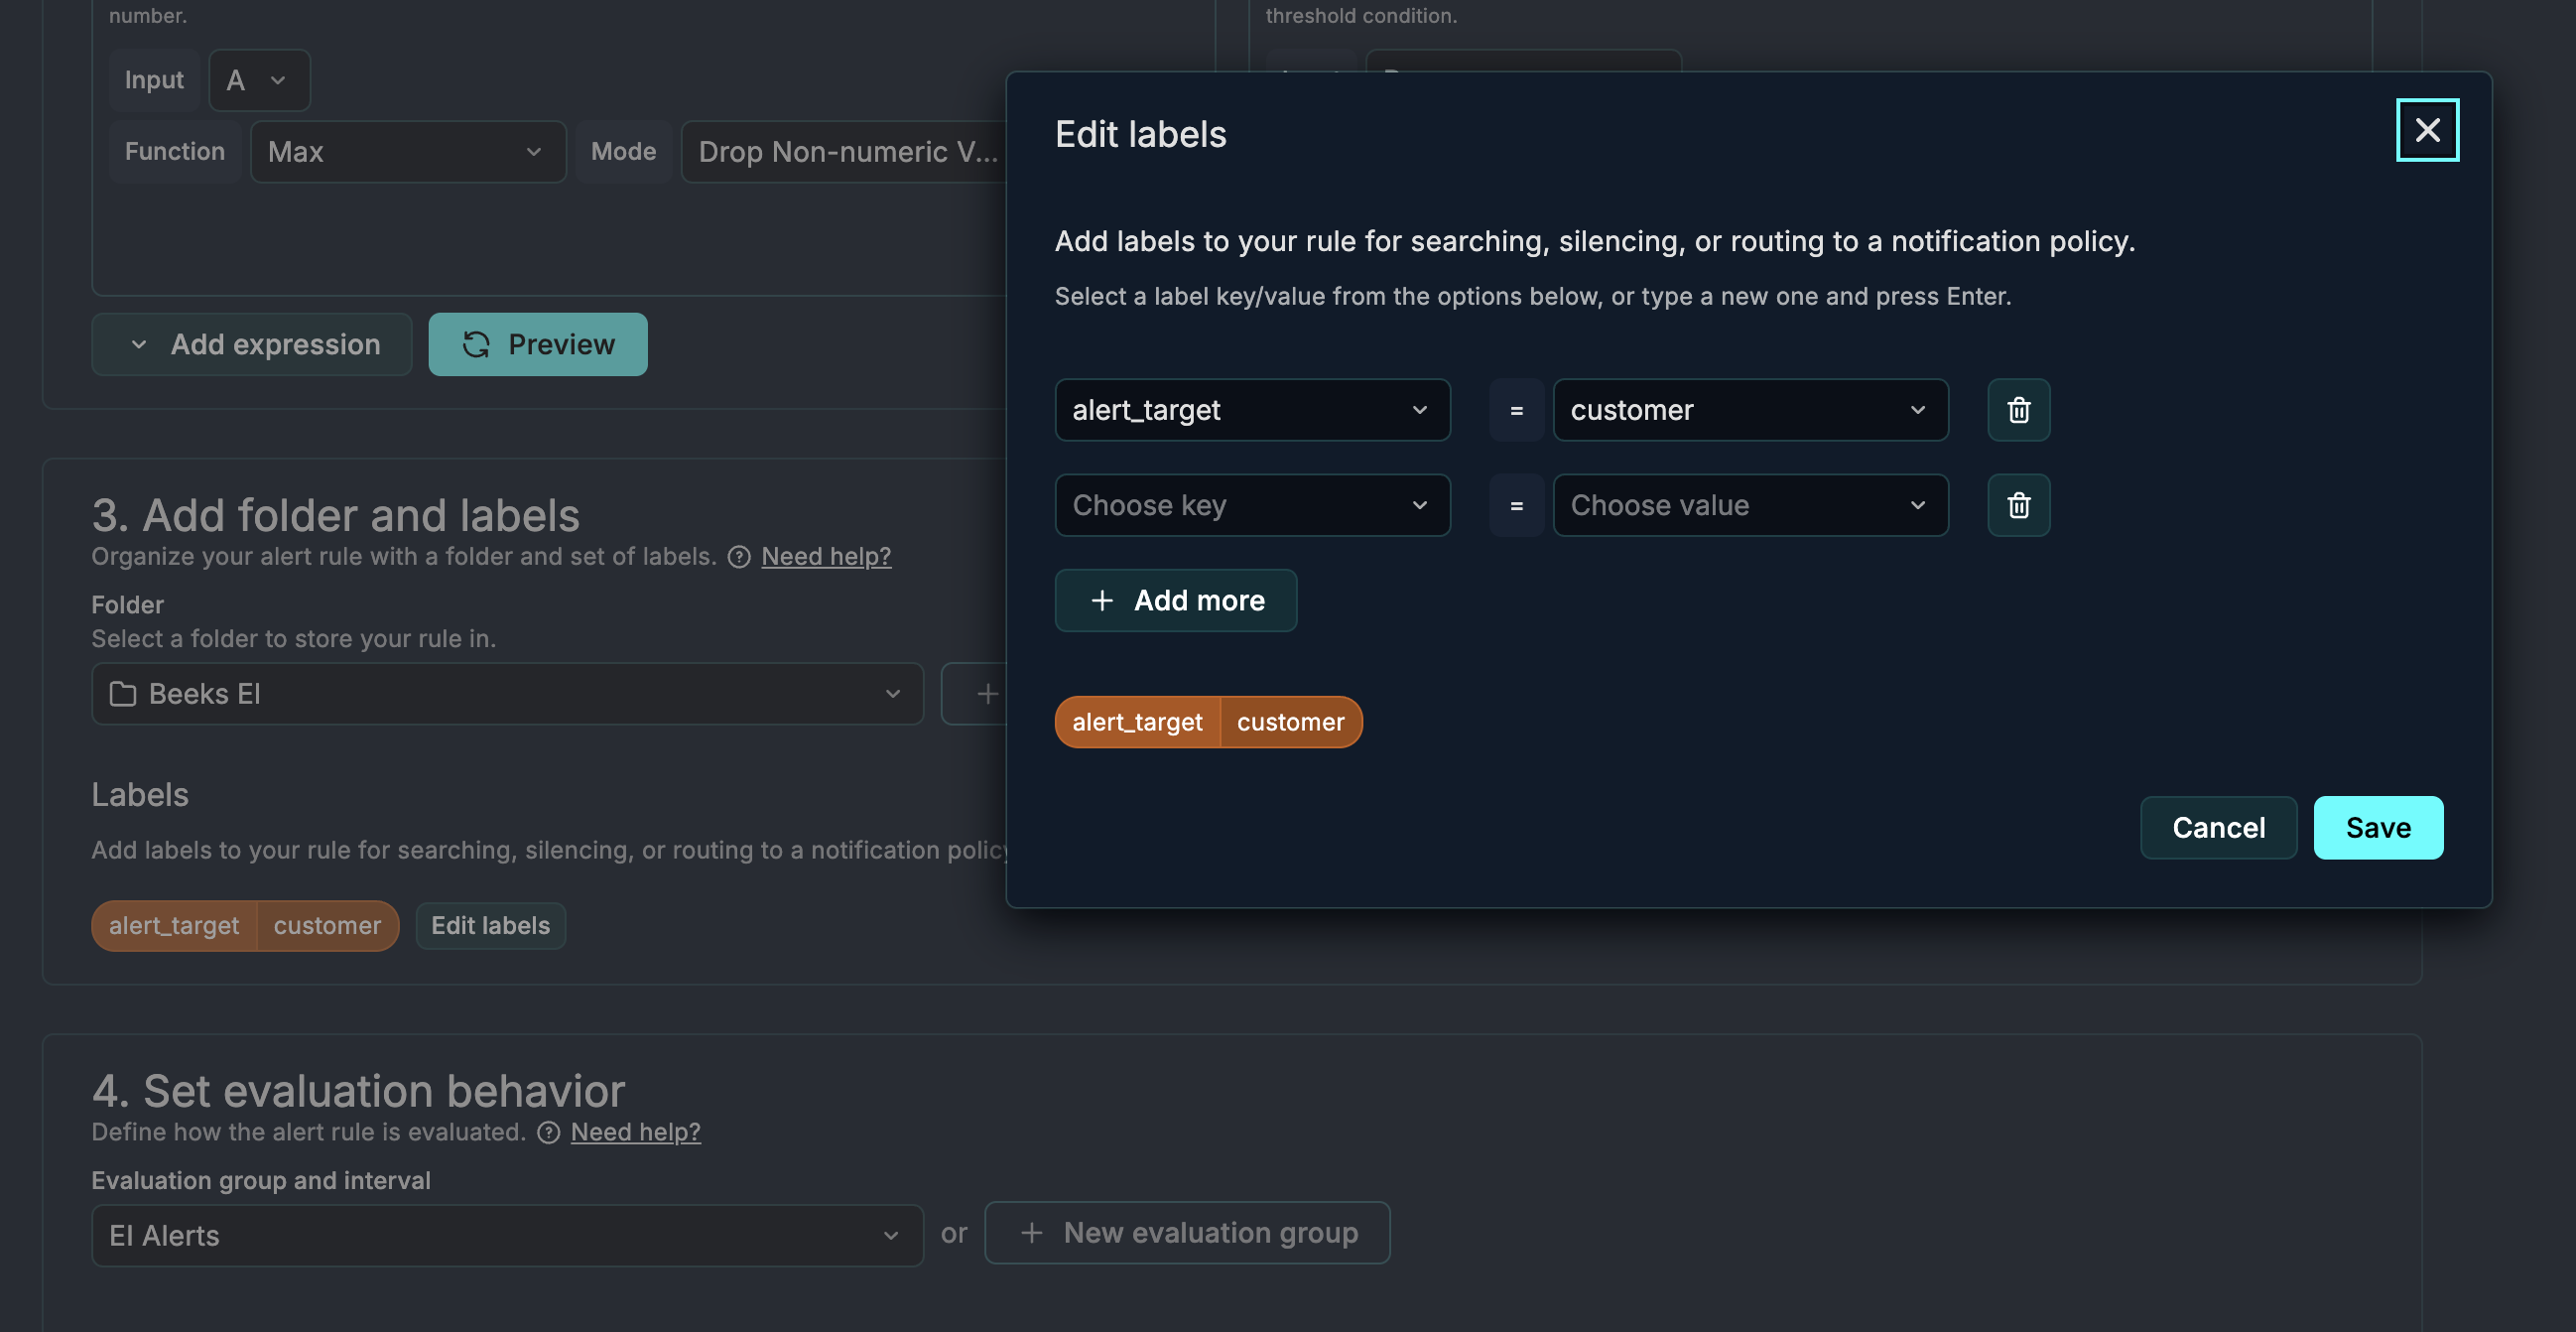This screenshot has width=2576, height=1332.
Task: Open the customer value dropdown
Action: coord(1749,410)
